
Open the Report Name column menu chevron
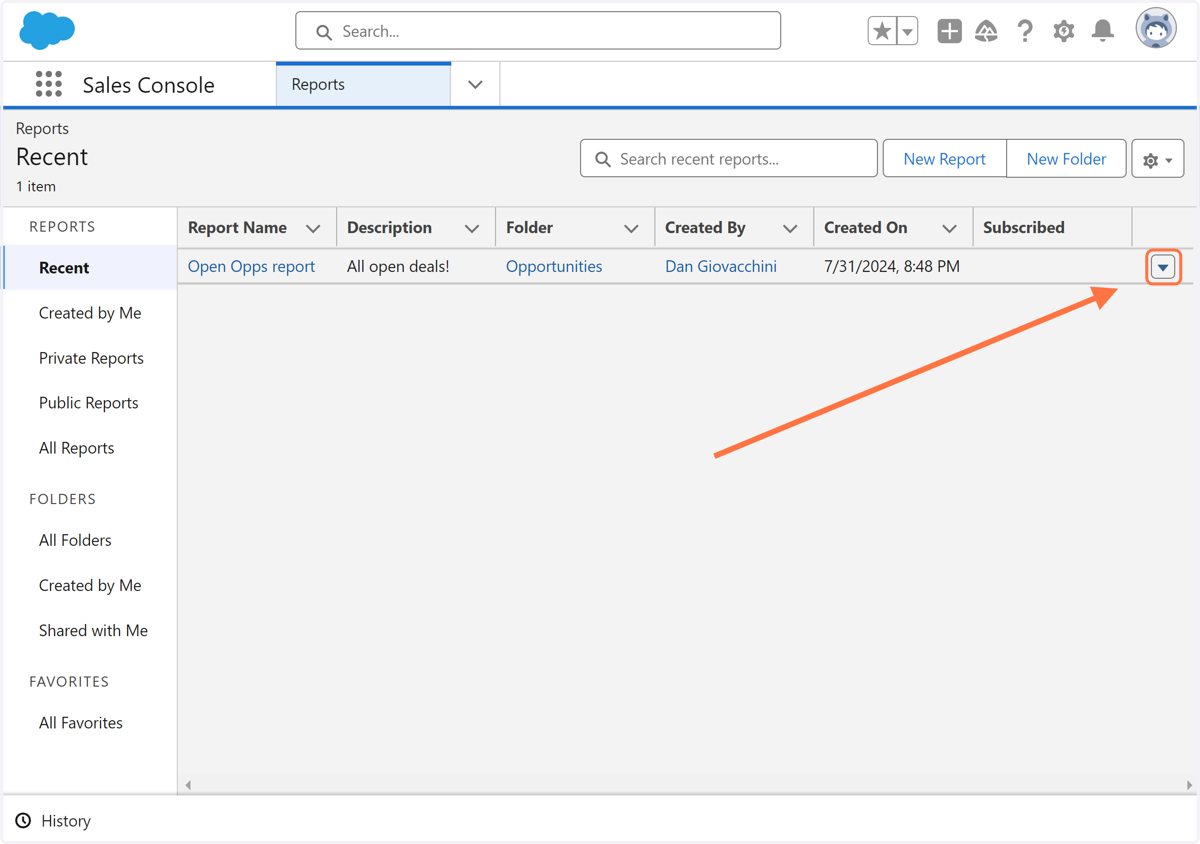pos(313,229)
